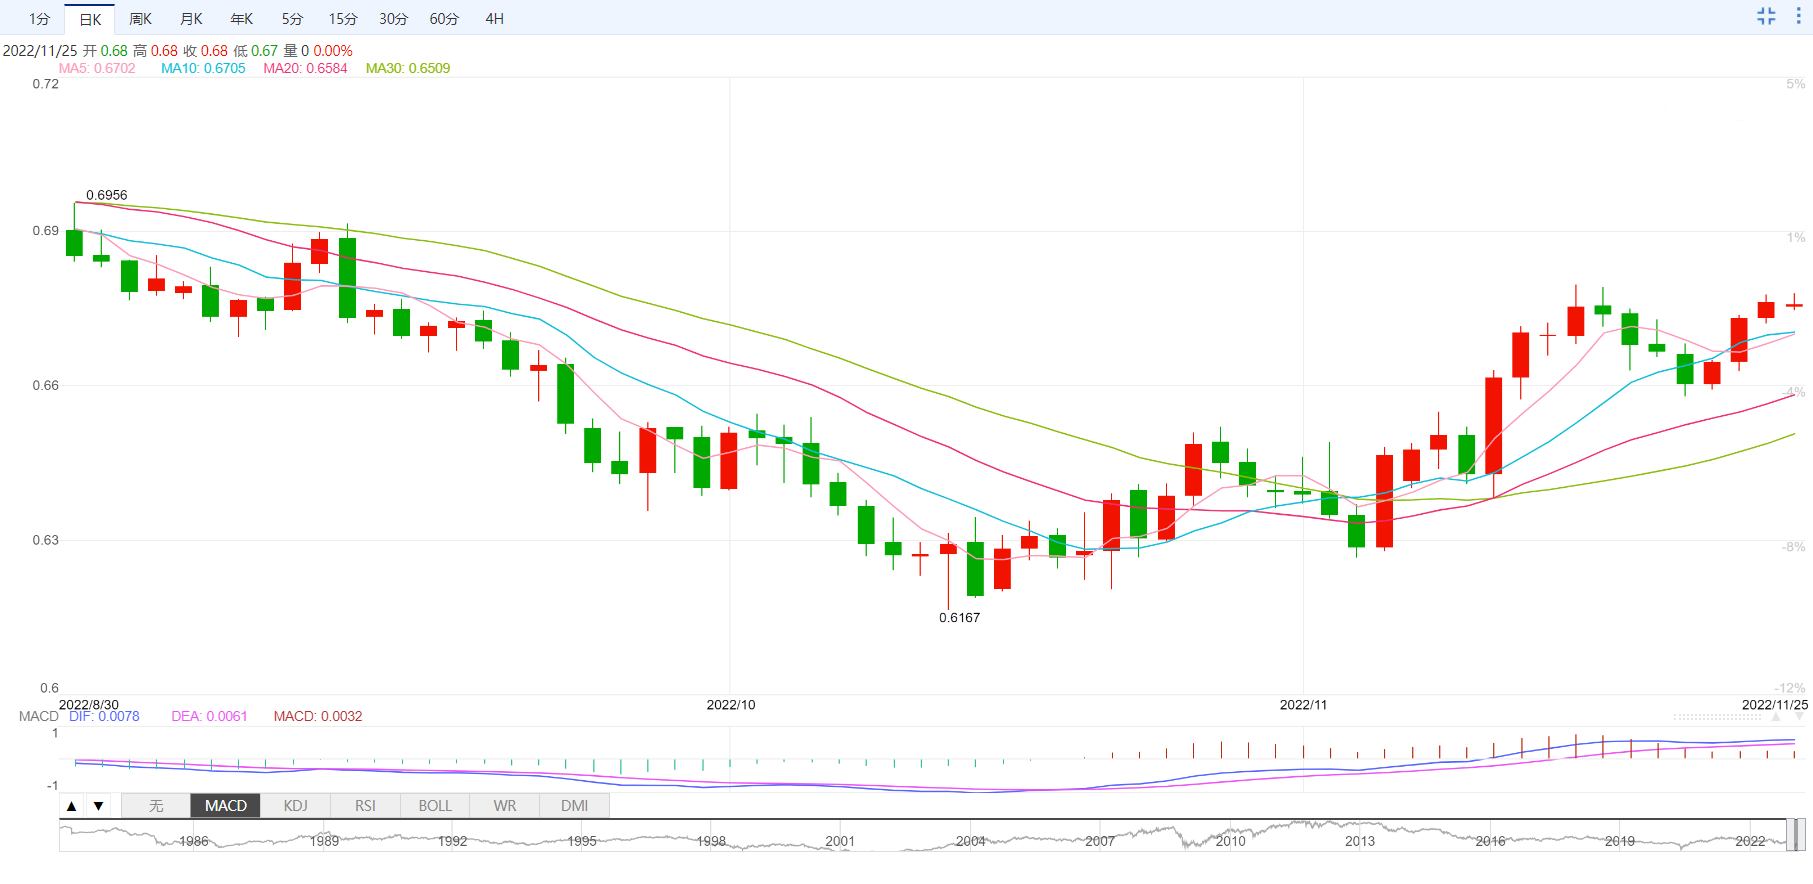Click the MA10: 0.6705 legend label
This screenshot has height=884, width=1813.
pyautogui.click(x=203, y=68)
